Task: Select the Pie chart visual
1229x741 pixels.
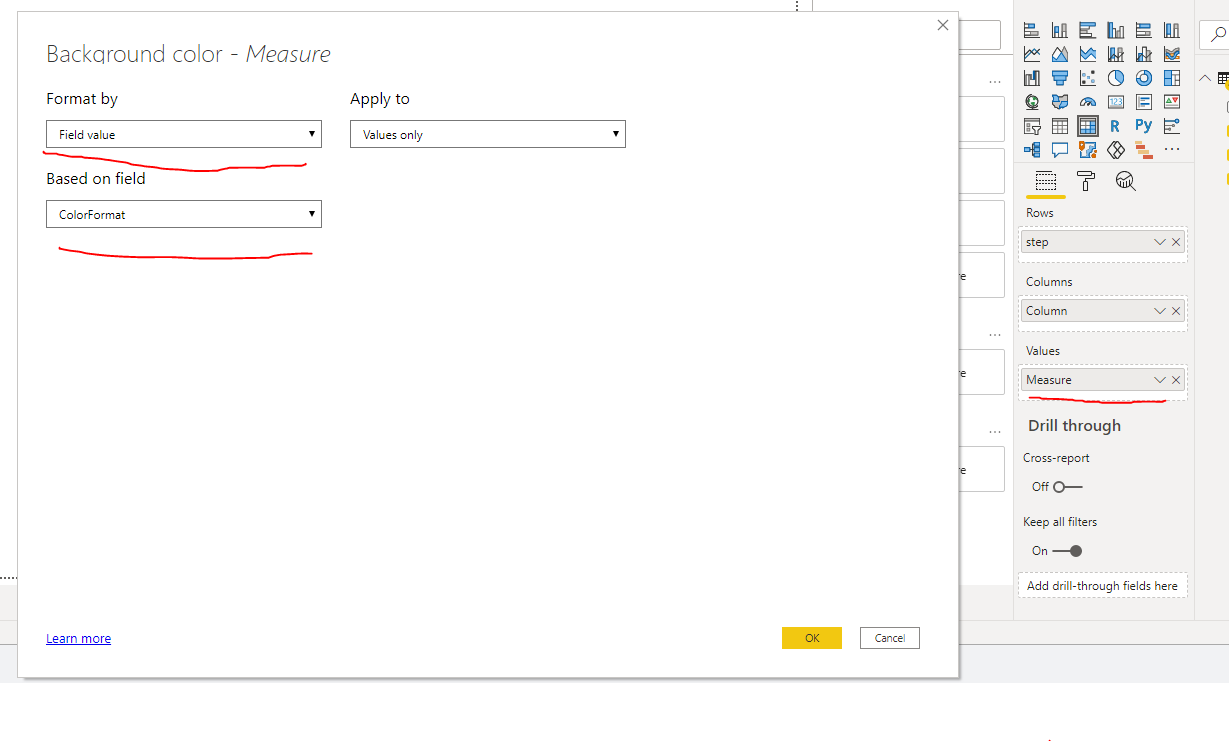Action: (x=1116, y=78)
